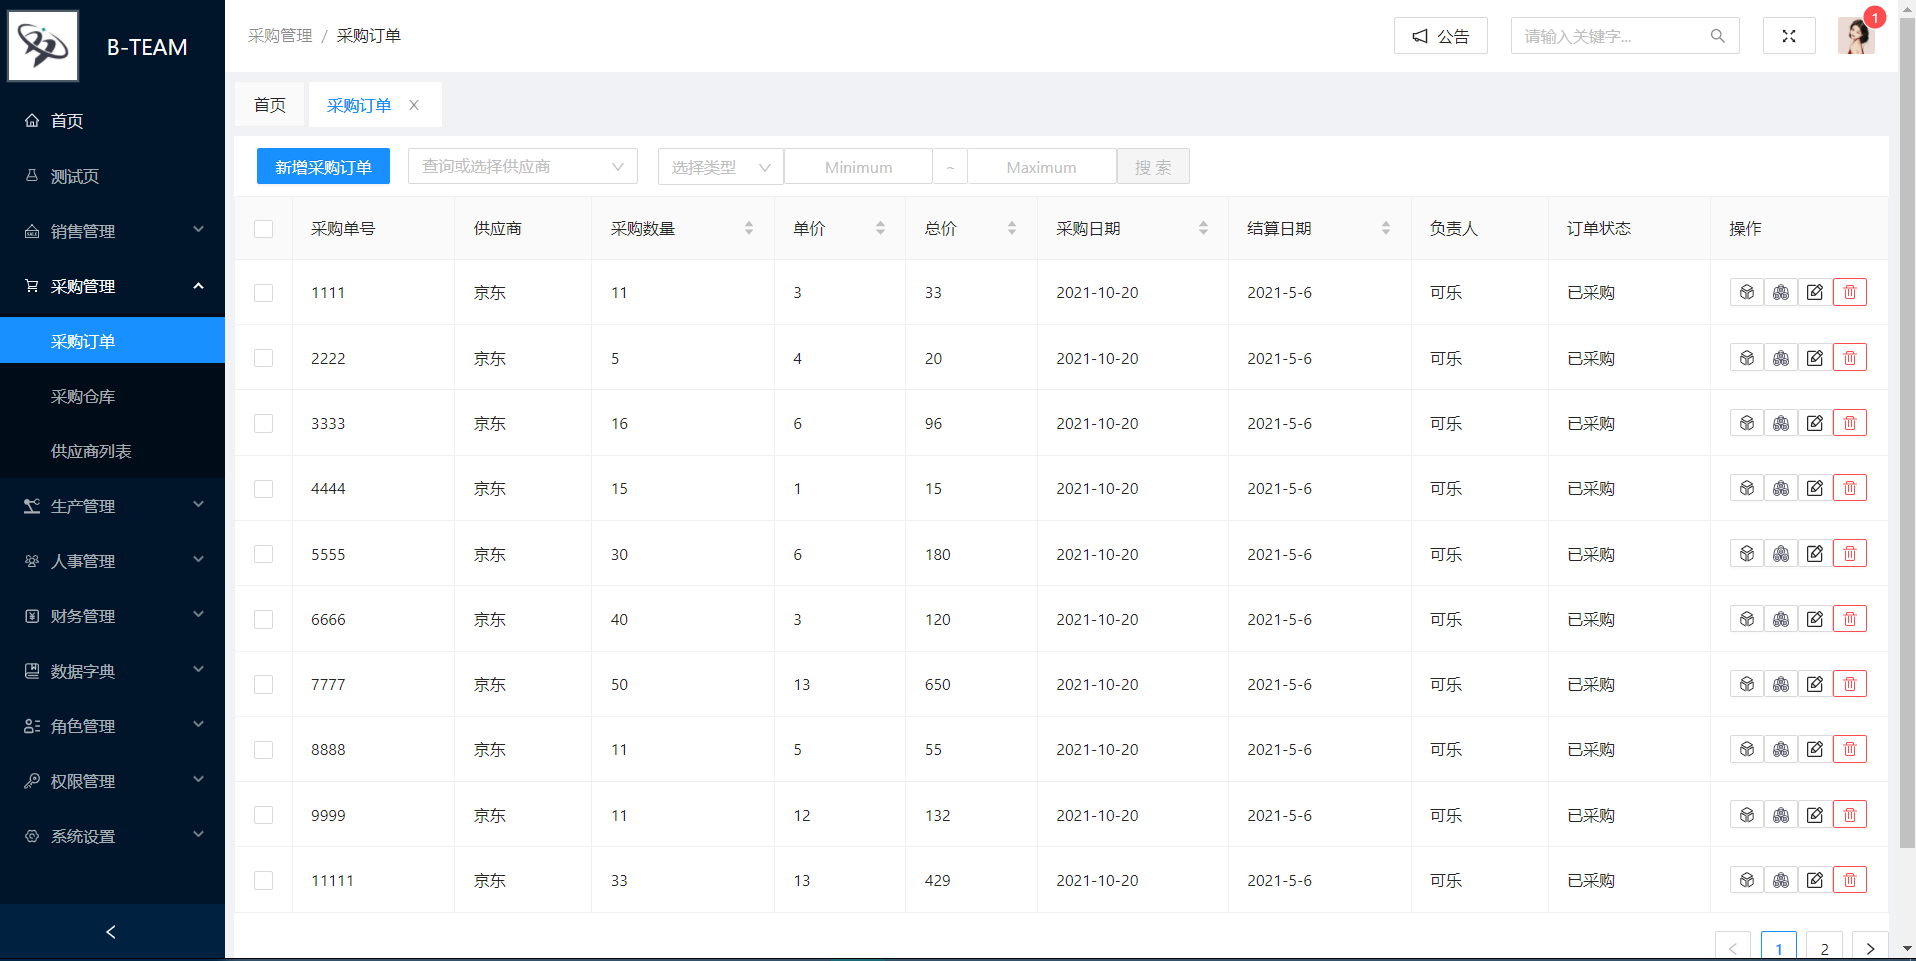Click the 新增采购订单 button

pos(323,166)
